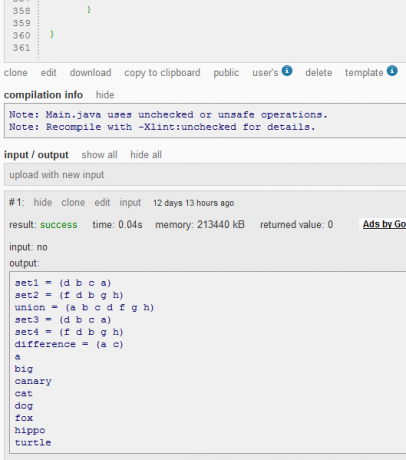406x460 pixels.
Task: Delete this paste
Action: pyautogui.click(x=319, y=73)
